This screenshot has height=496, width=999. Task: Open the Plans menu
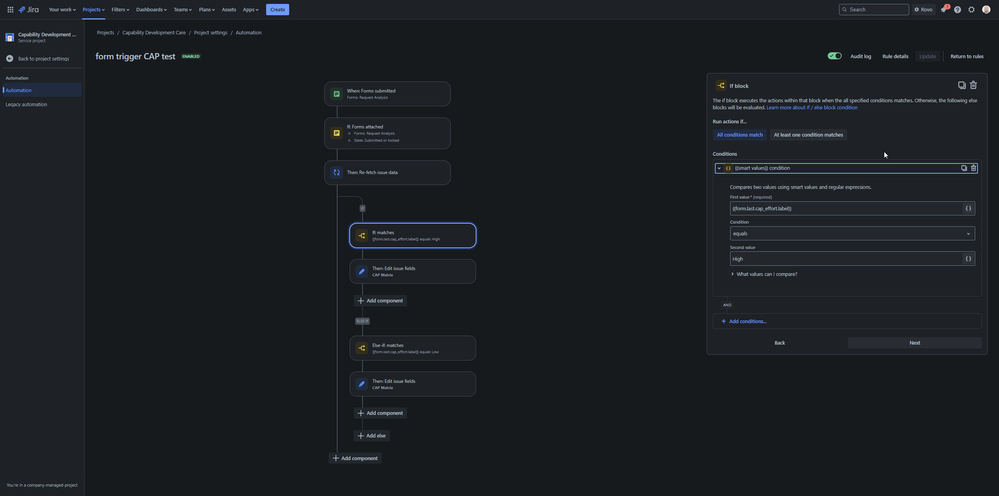point(206,10)
